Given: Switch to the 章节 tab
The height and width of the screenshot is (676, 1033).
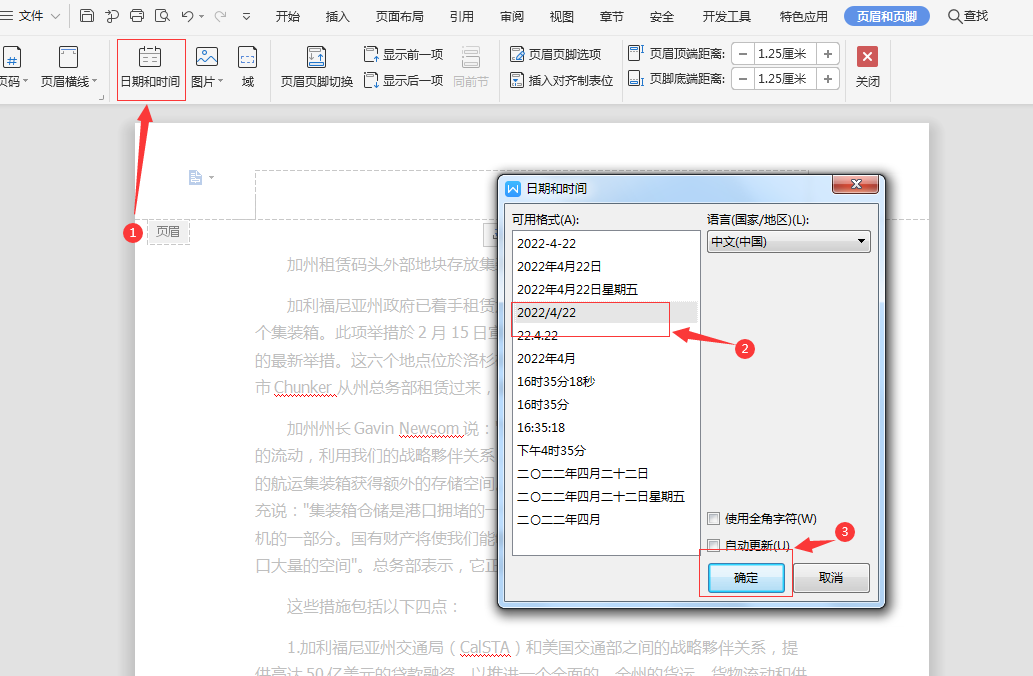Looking at the screenshot, I should tap(611, 16).
